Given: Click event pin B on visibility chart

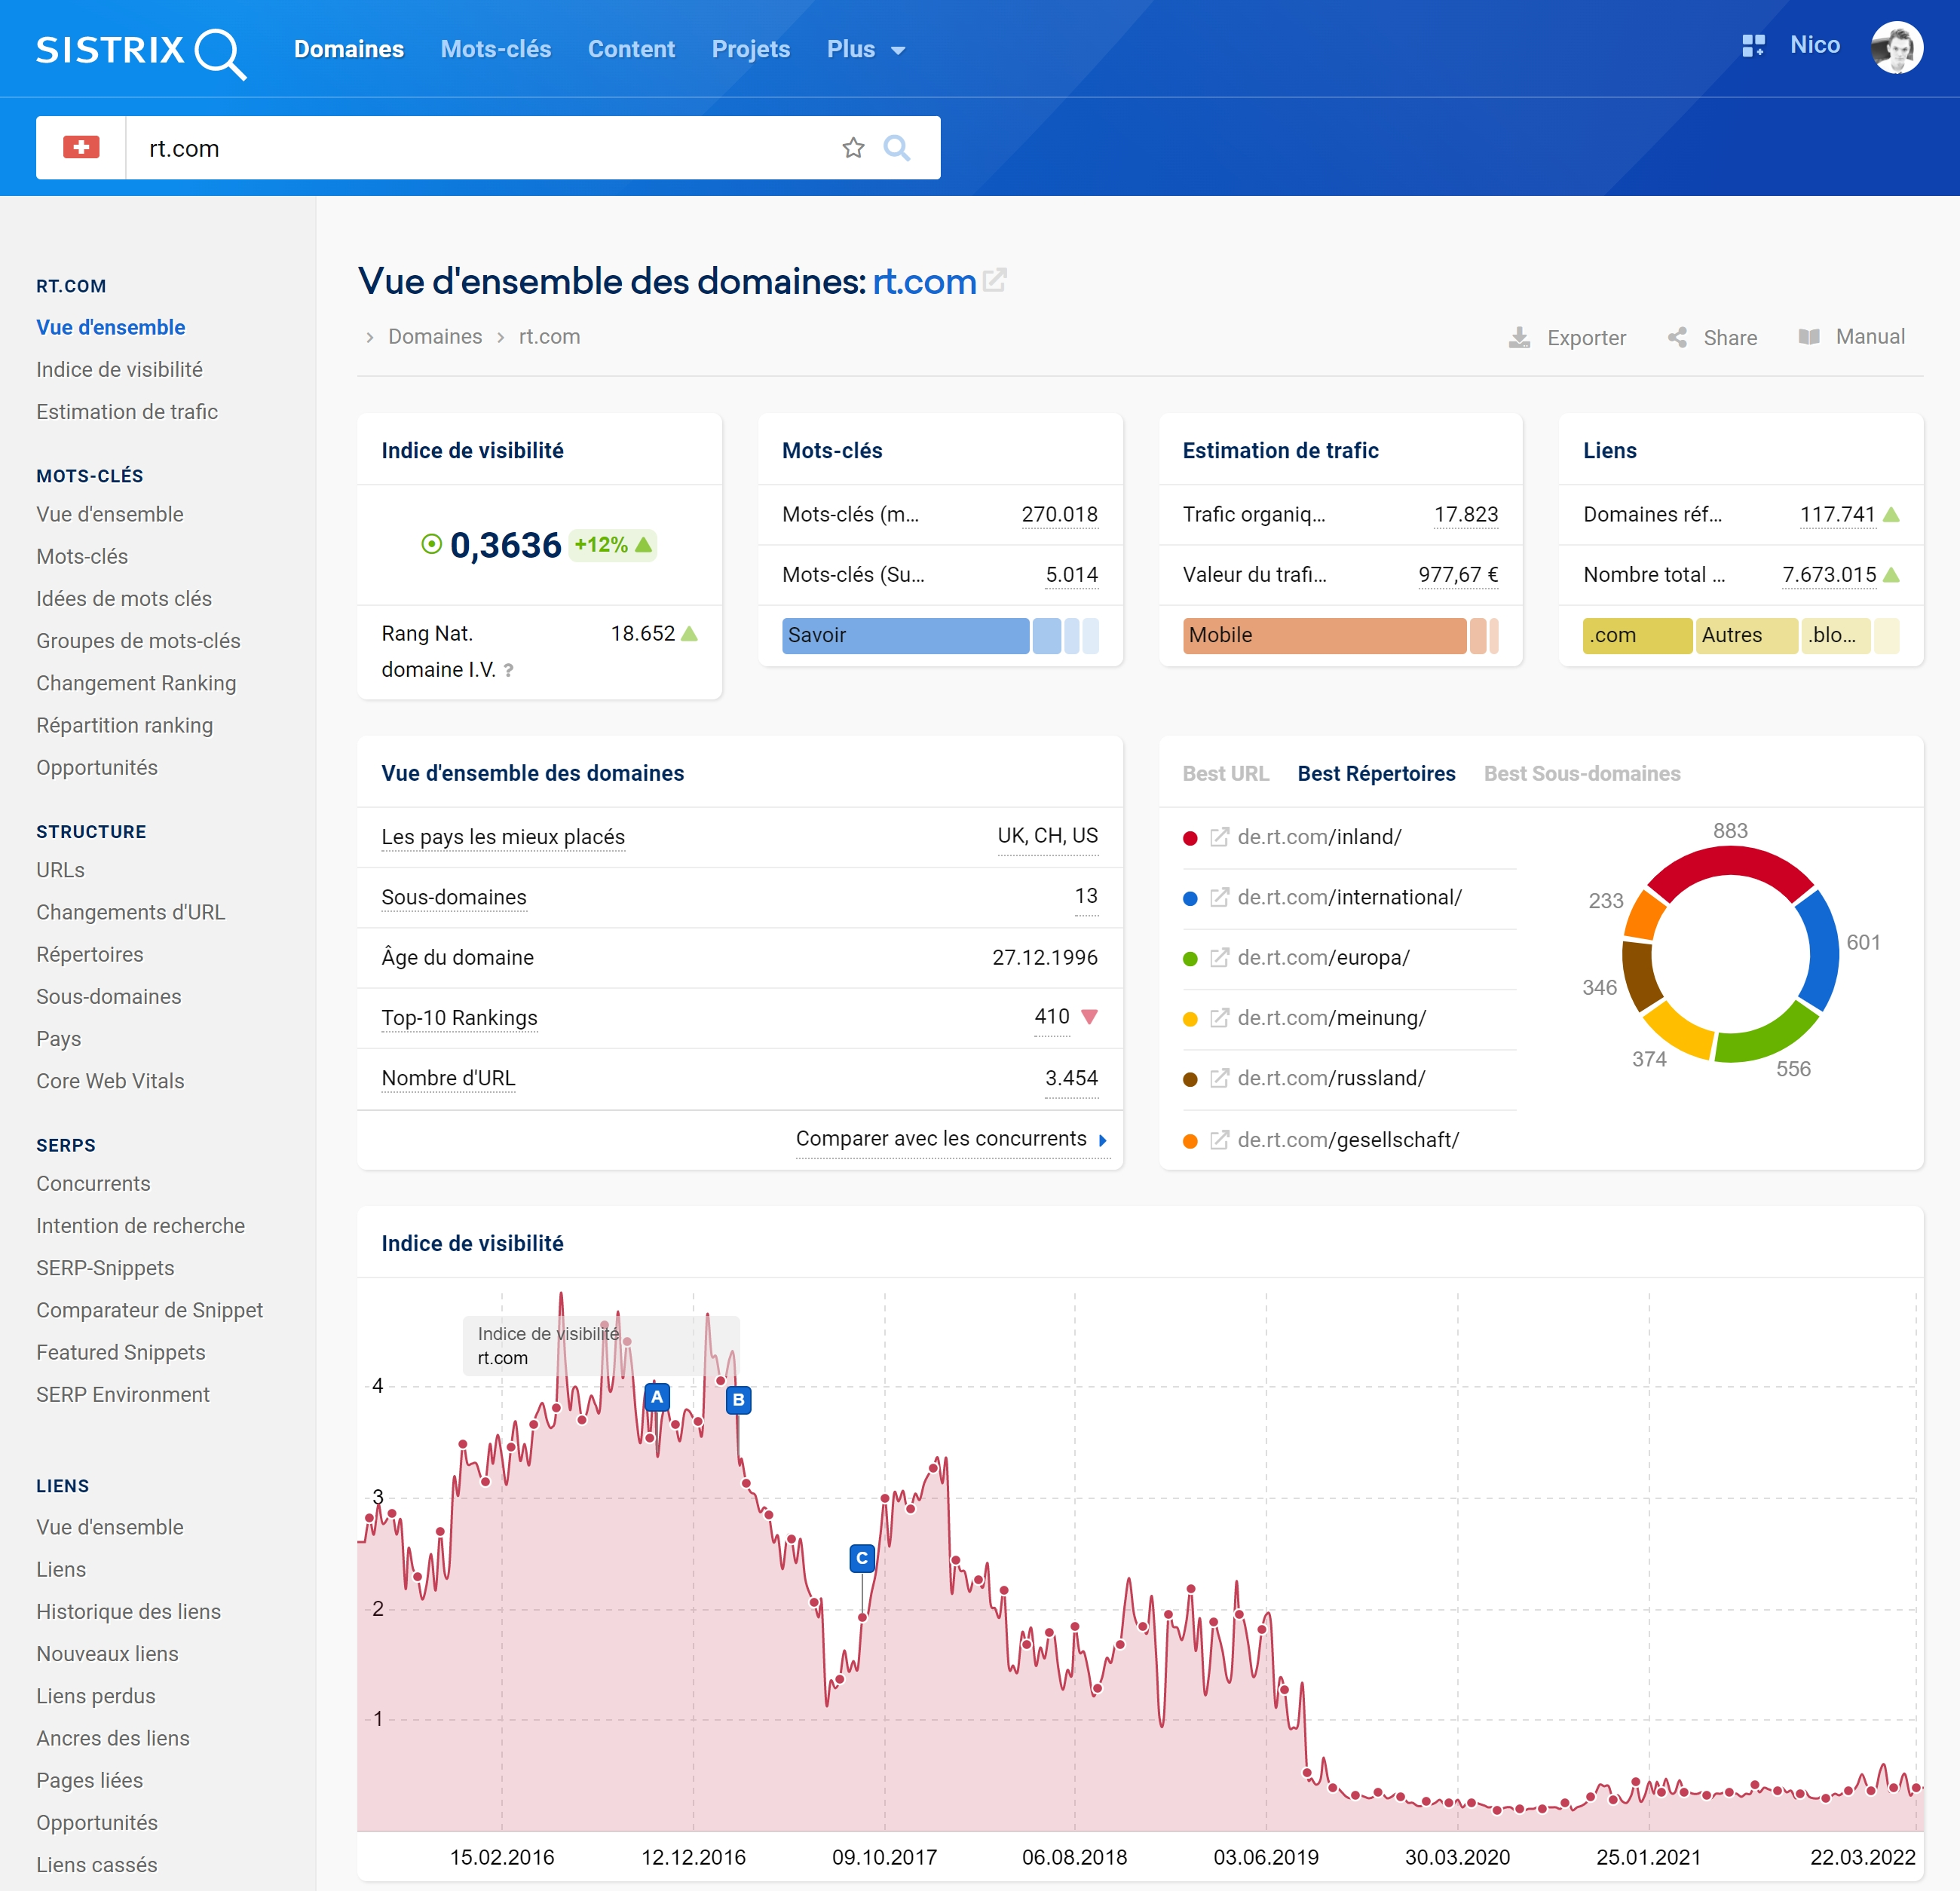Looking at the screenshot, I should 738,1400.
